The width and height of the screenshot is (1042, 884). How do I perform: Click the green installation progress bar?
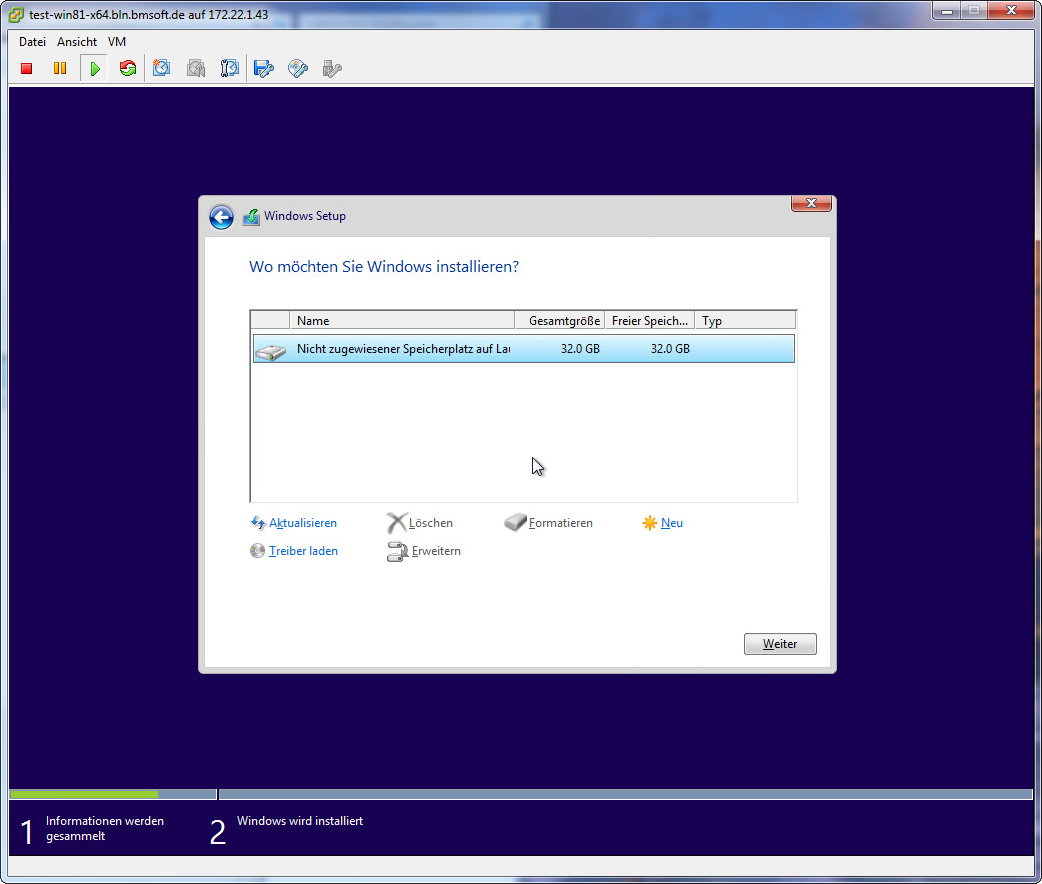[84, 794]
